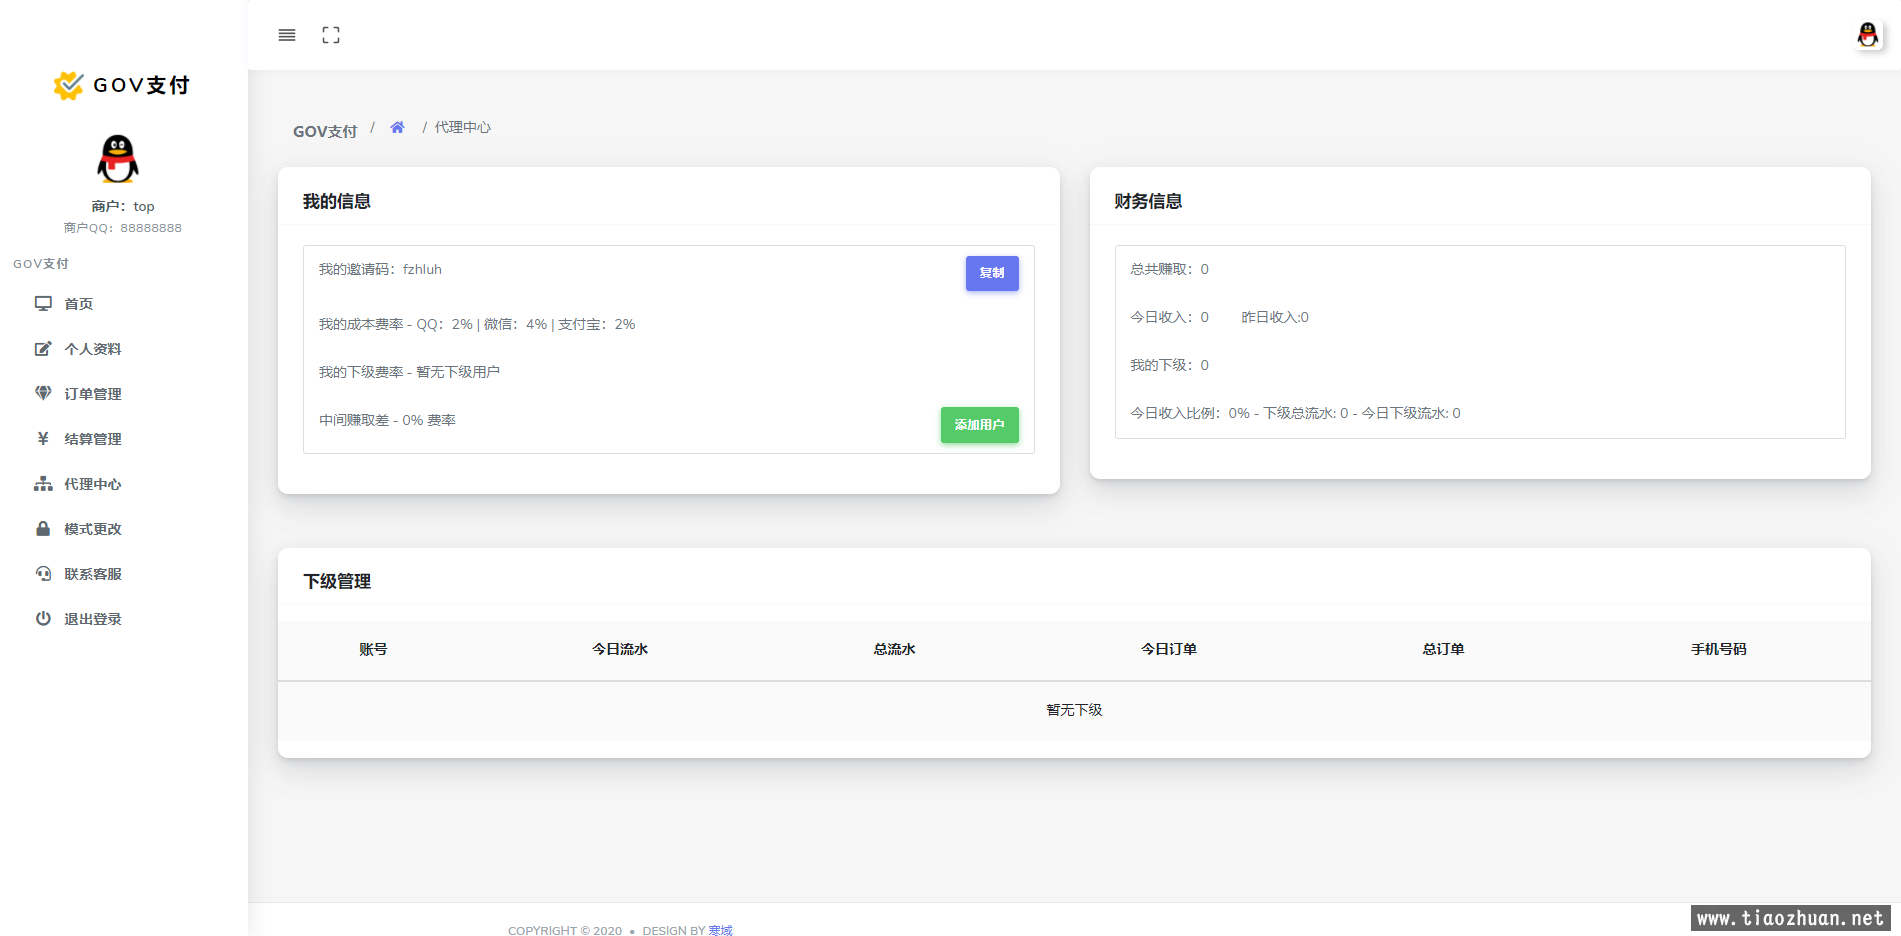
Task: Click the diamond icon beside 订单管理
Action: [x=43, y=393]
